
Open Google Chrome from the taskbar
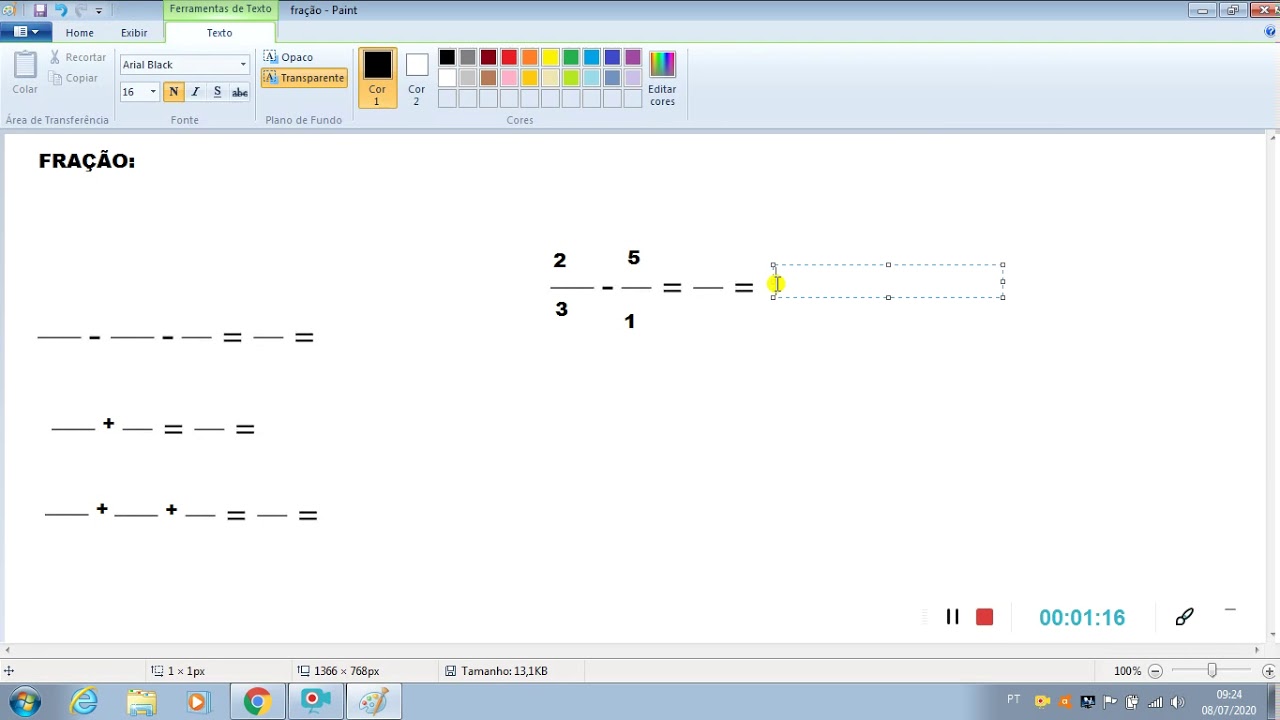257,702
